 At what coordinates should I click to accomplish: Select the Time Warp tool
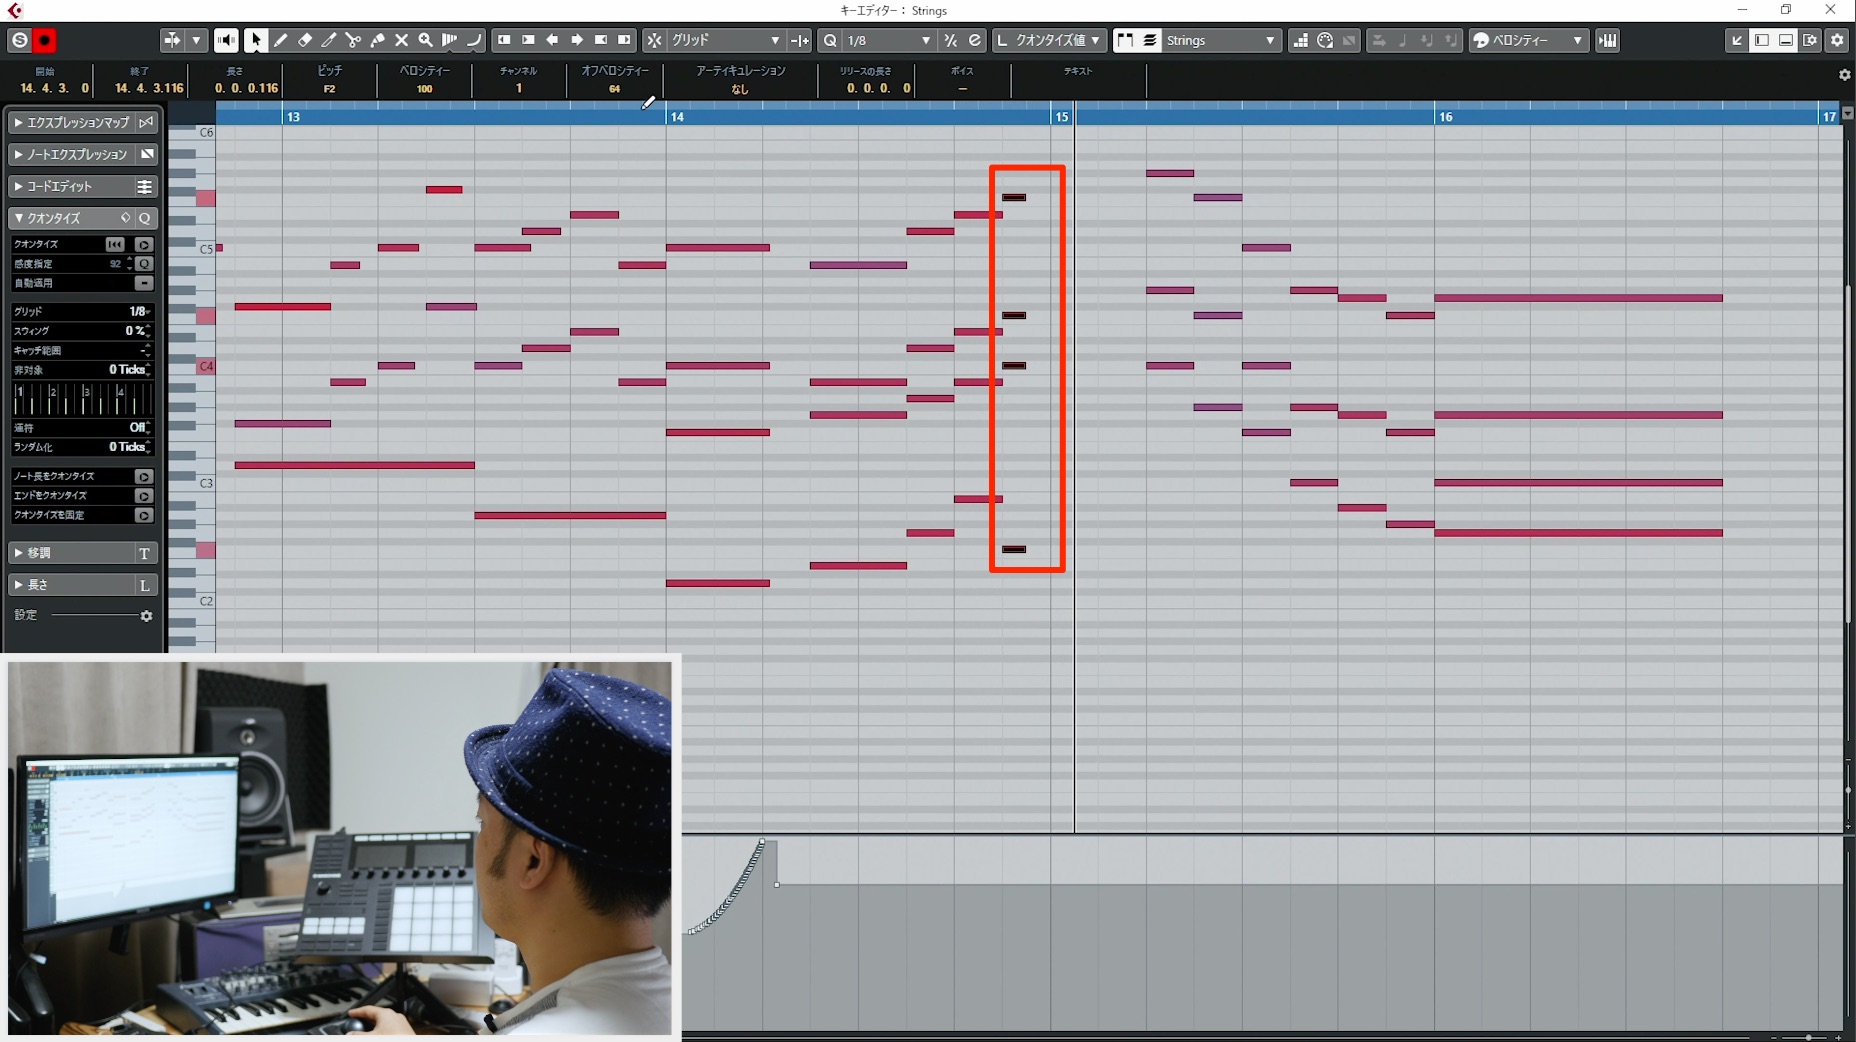click(x=449, y=40)
